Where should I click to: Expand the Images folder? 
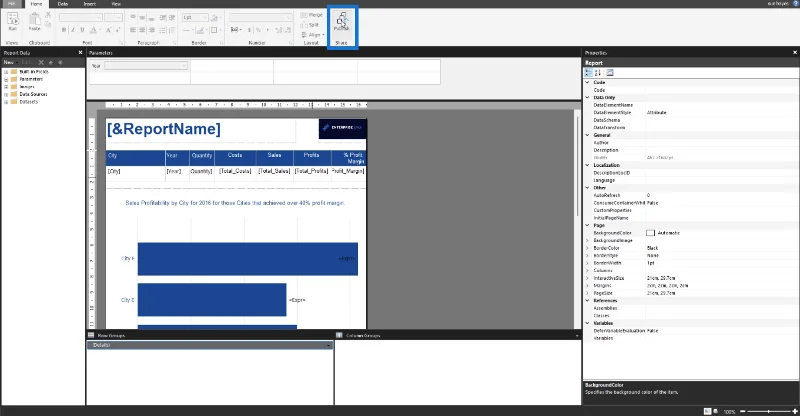tap(6, 87)
